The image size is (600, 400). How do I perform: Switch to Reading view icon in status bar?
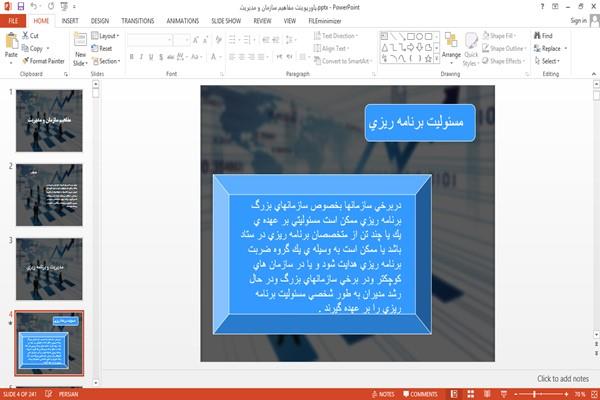(487, 394)
